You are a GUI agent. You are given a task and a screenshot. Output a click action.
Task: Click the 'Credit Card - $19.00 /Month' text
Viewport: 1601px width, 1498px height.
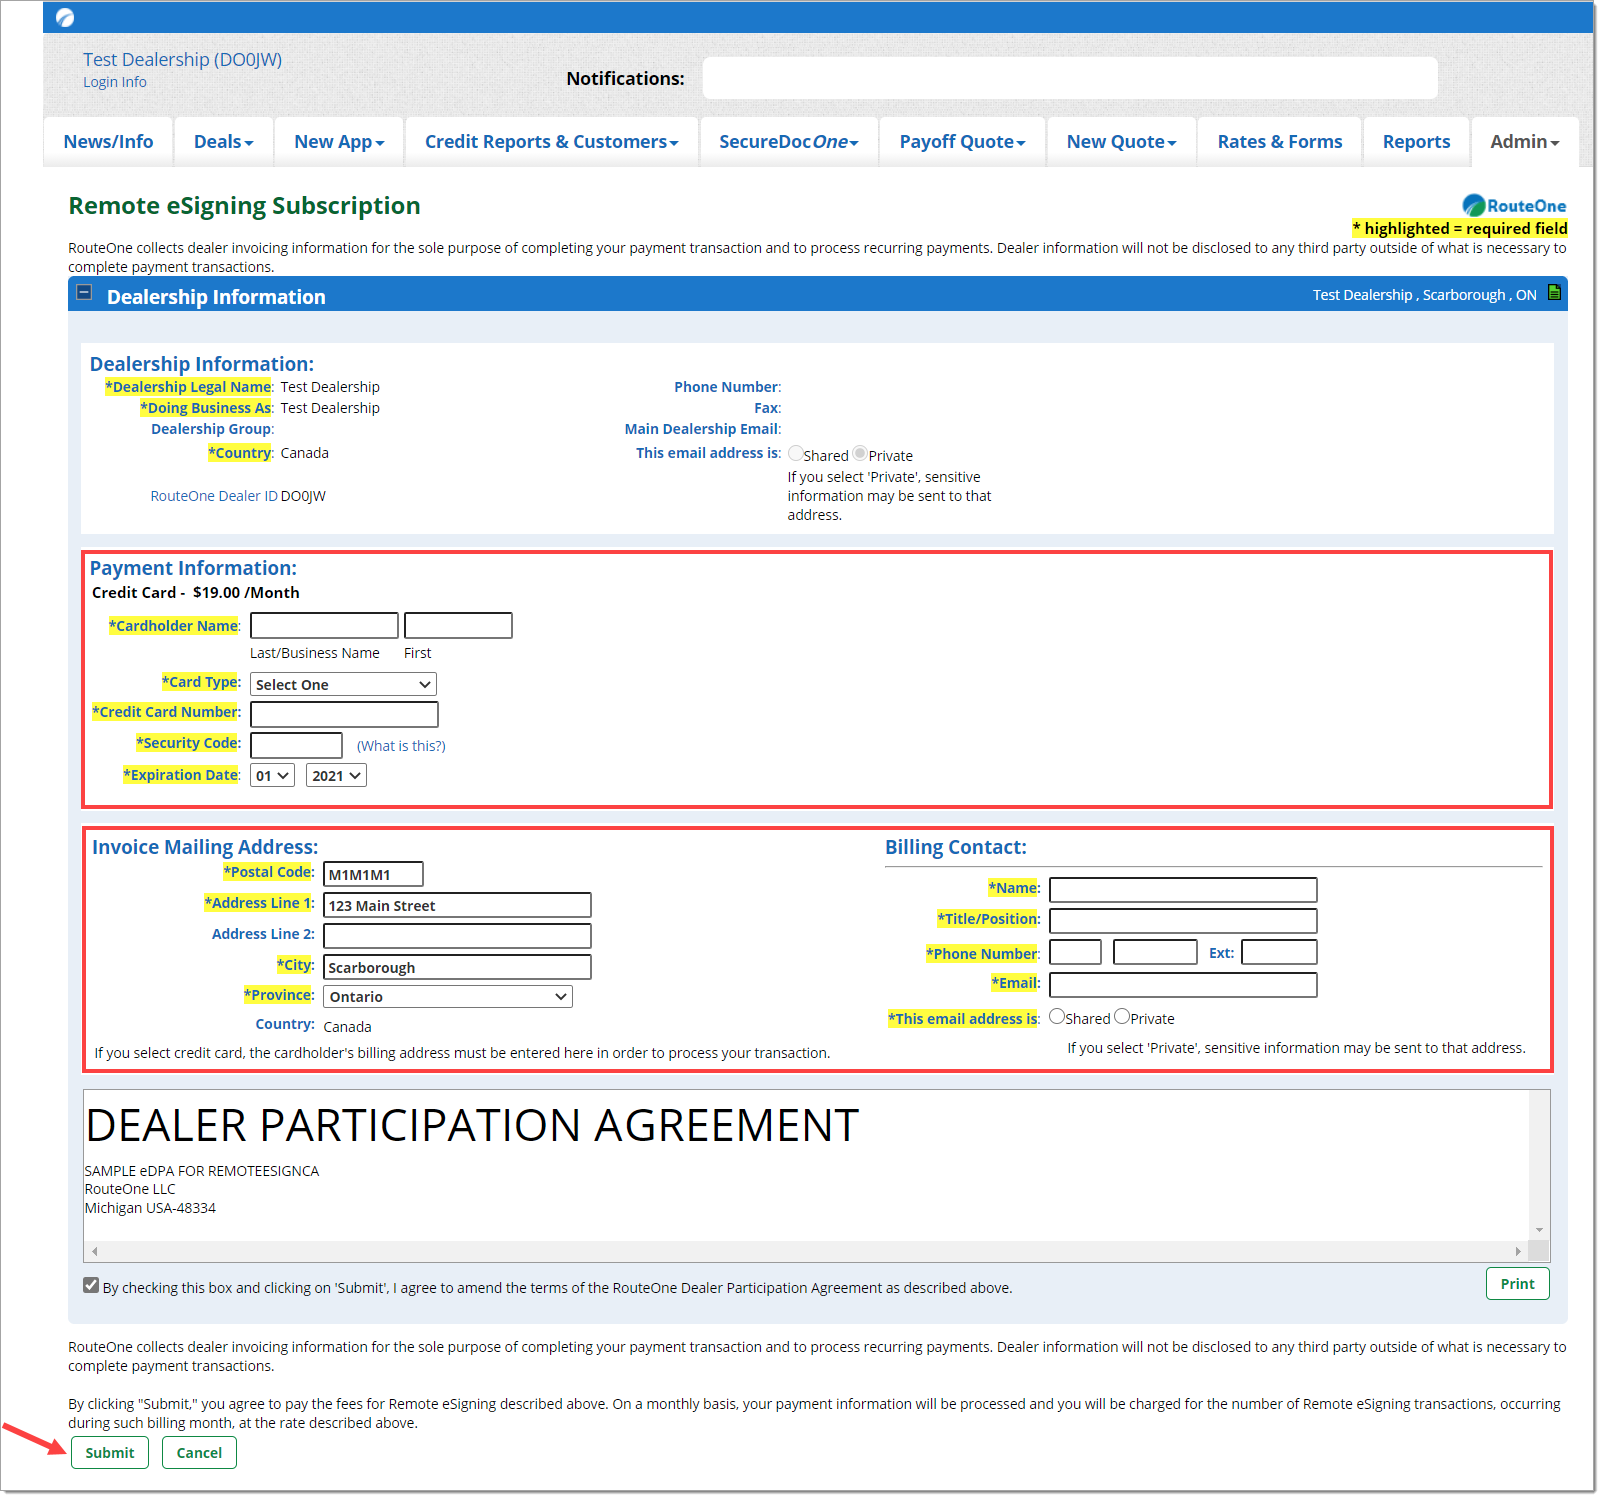(x=196, y=592)
